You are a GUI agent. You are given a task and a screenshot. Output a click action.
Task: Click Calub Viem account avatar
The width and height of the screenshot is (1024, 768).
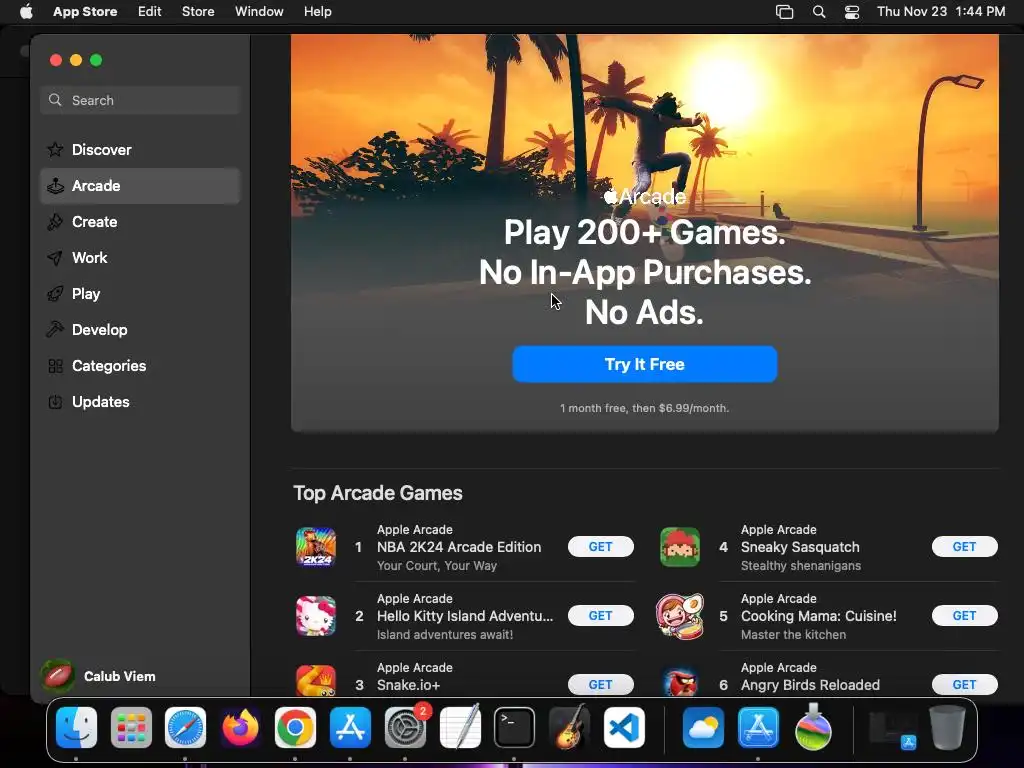tap(57, 676)
